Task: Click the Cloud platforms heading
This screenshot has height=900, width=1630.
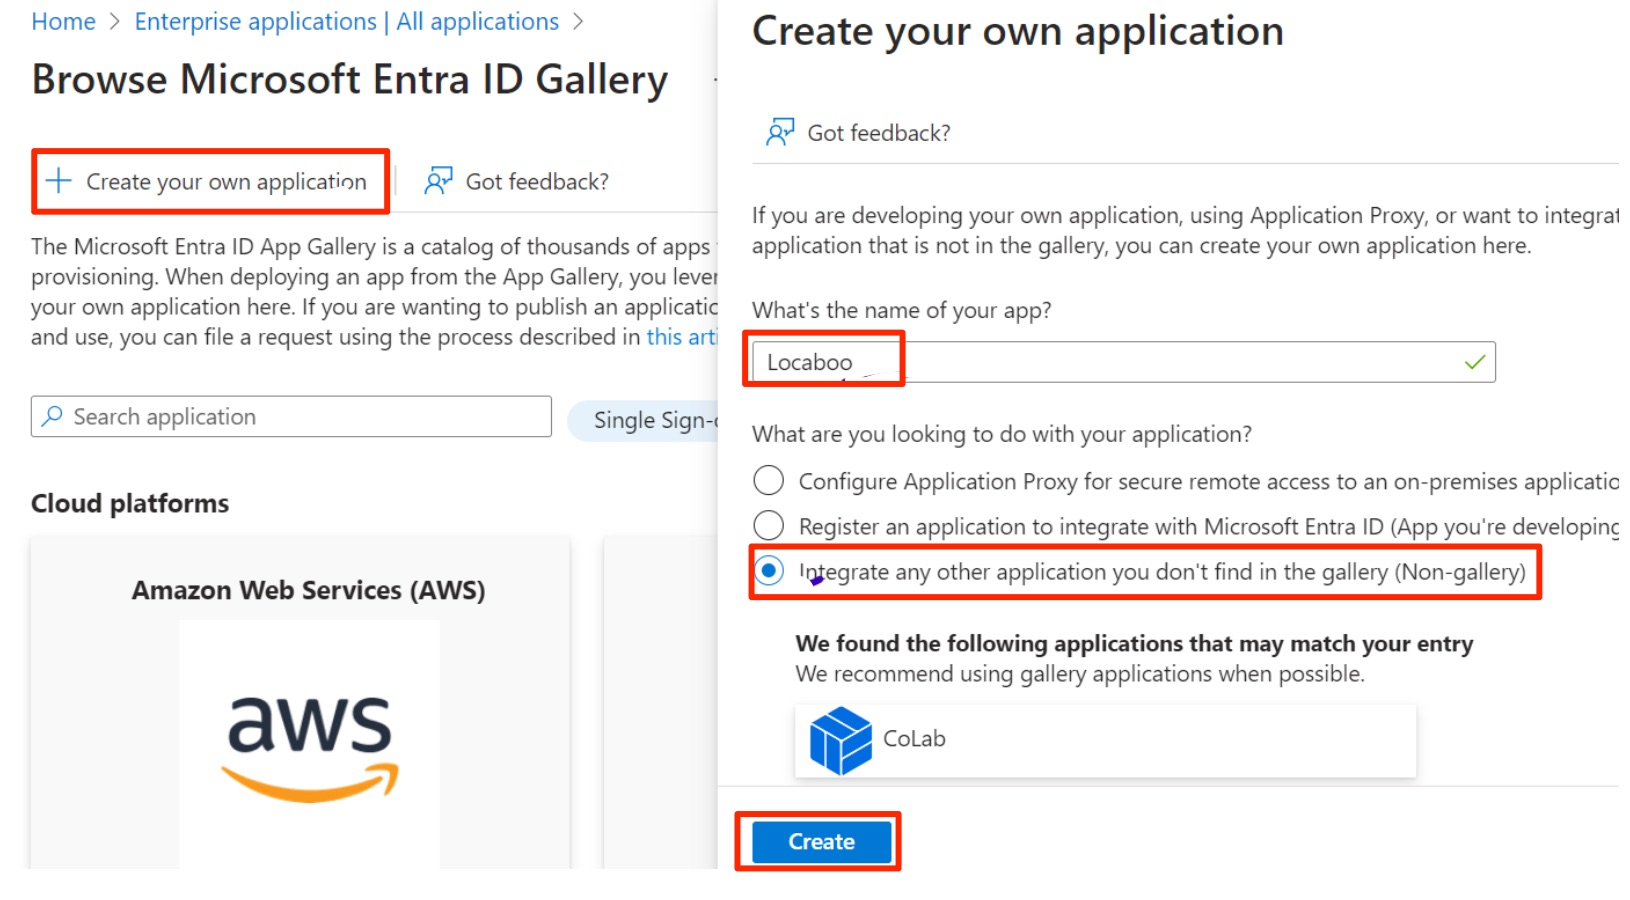Action: (130, 503)
